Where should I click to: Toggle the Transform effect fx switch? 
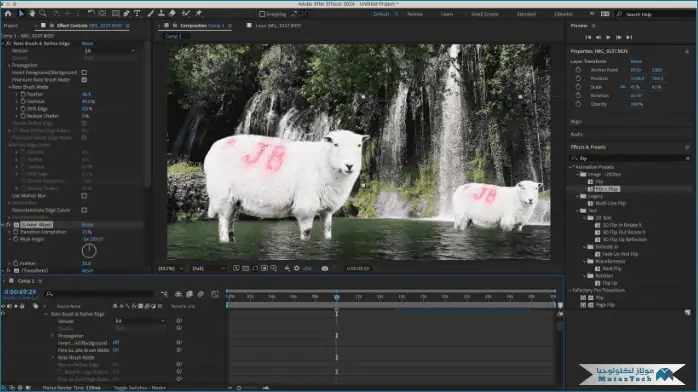(8, 271)
